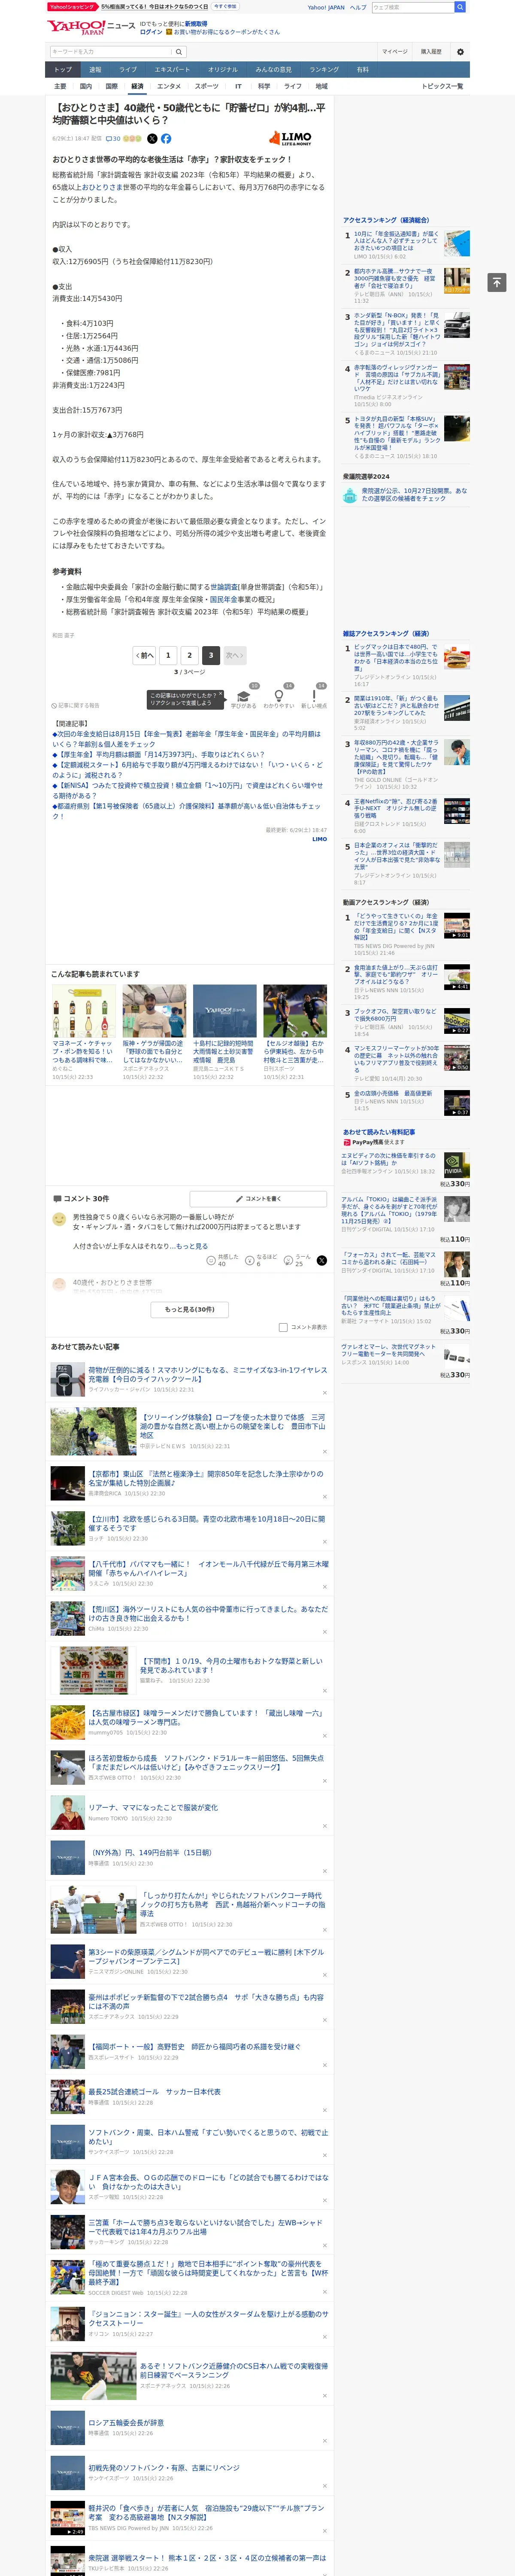Screen dimensions: 515x2576
Task: Click the キーワードを入力 search field
Action: click(110, 52)
